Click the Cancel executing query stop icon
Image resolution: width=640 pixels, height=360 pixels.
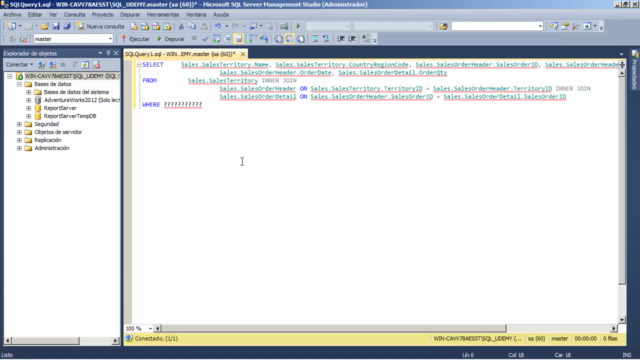194,39
